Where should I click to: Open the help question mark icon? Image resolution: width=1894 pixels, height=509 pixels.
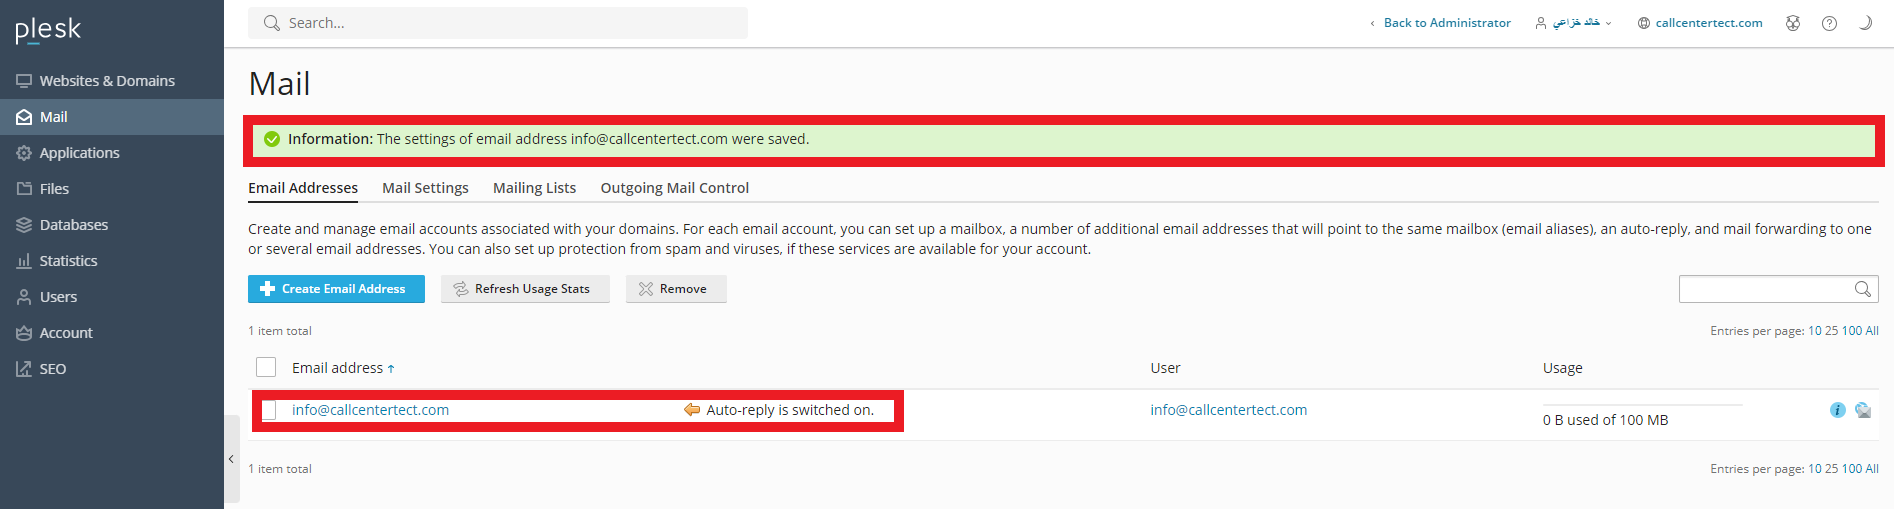coord(1829,23)
